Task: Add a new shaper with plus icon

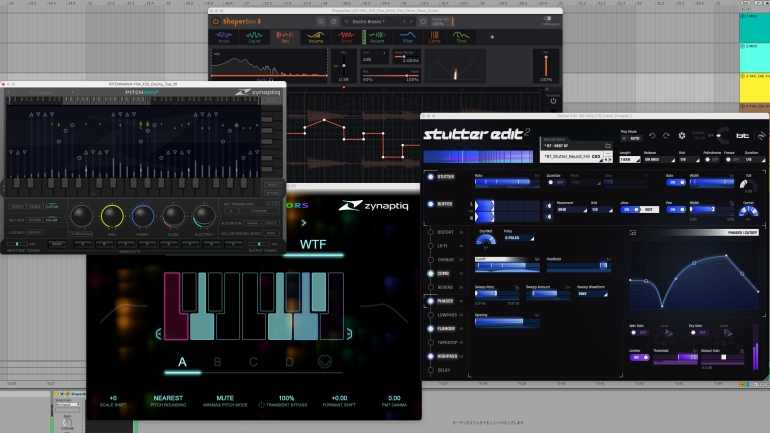Action: point(492,37)
